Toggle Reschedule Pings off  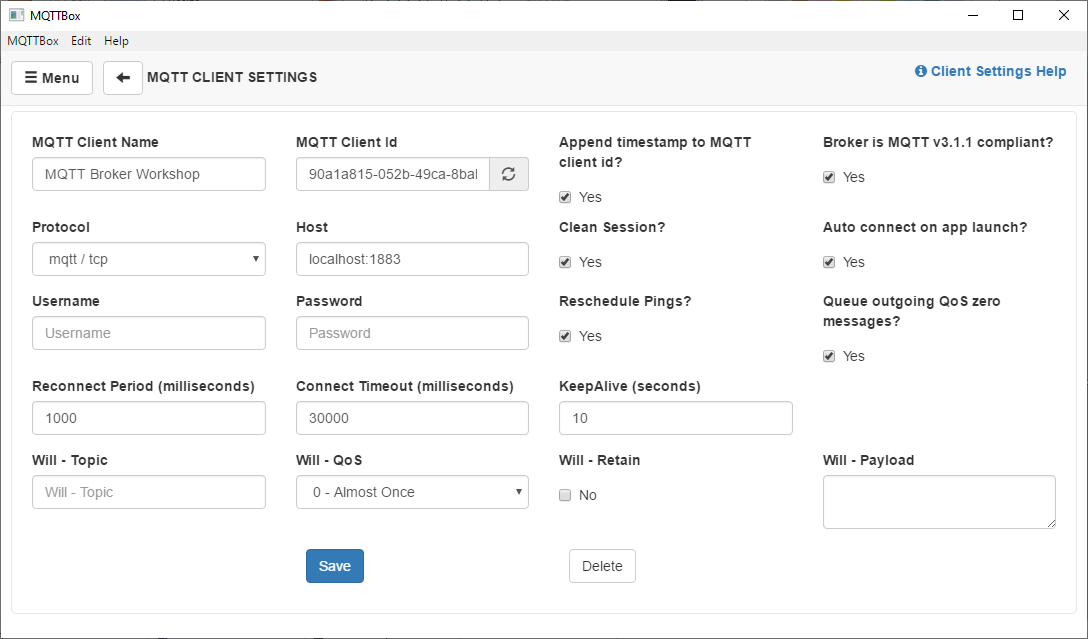click(565, 336)
